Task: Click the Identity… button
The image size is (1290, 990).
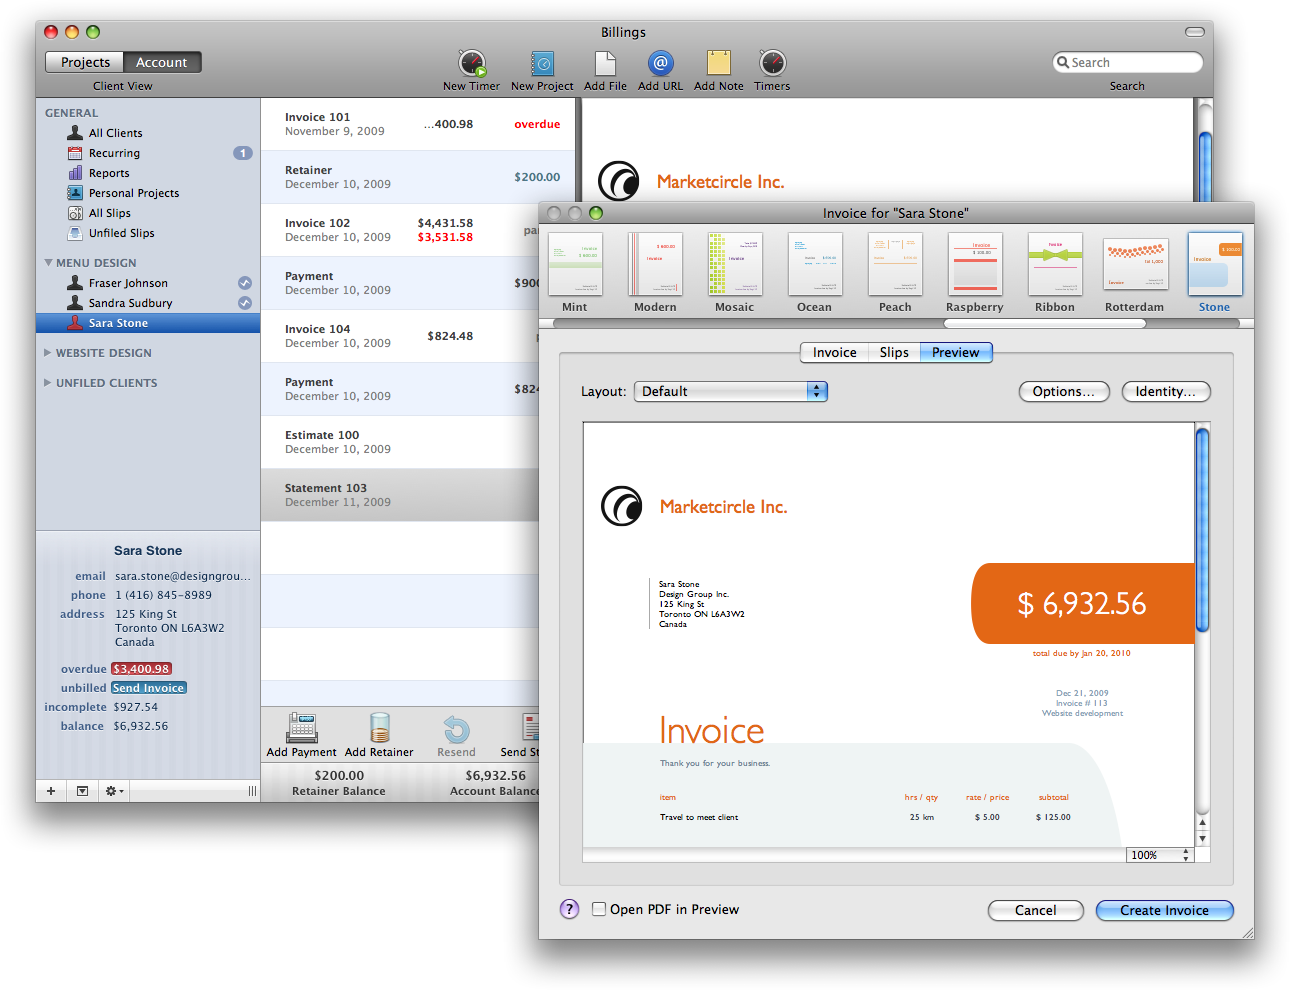Action: point(1166,391)
